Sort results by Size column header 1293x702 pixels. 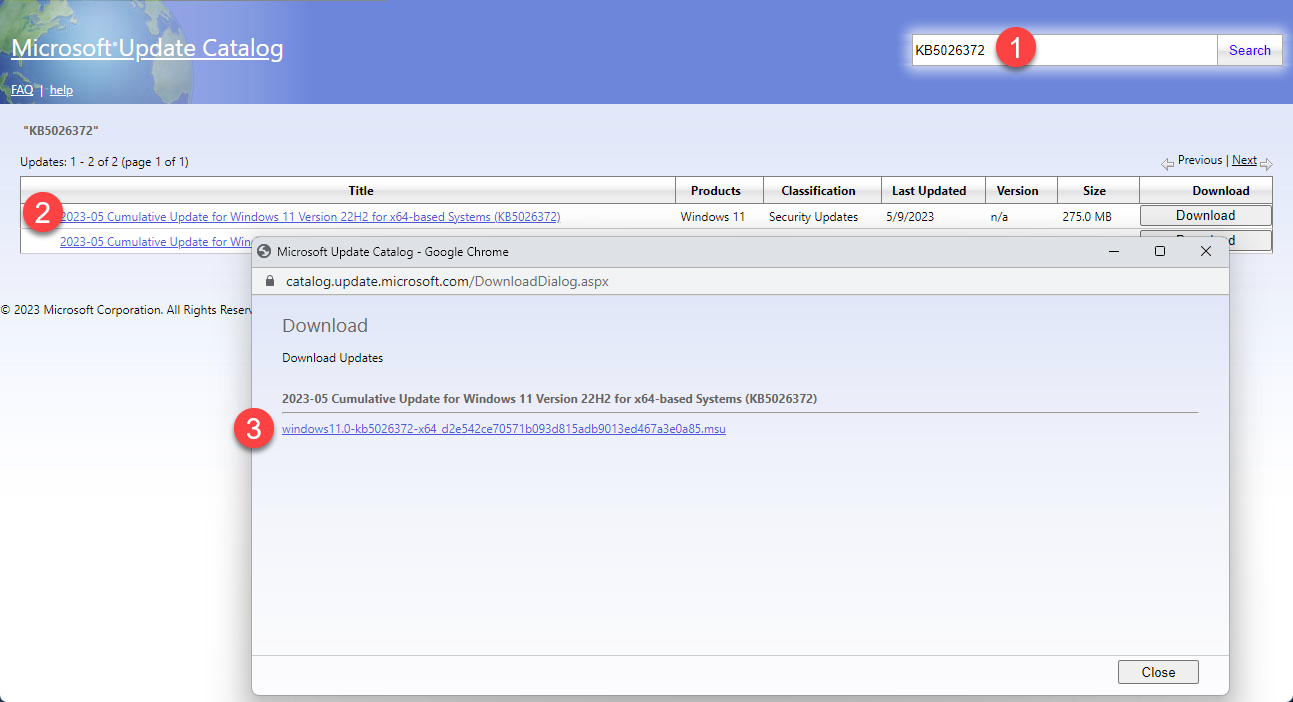pyautogui.click(x=1094, y=191)
